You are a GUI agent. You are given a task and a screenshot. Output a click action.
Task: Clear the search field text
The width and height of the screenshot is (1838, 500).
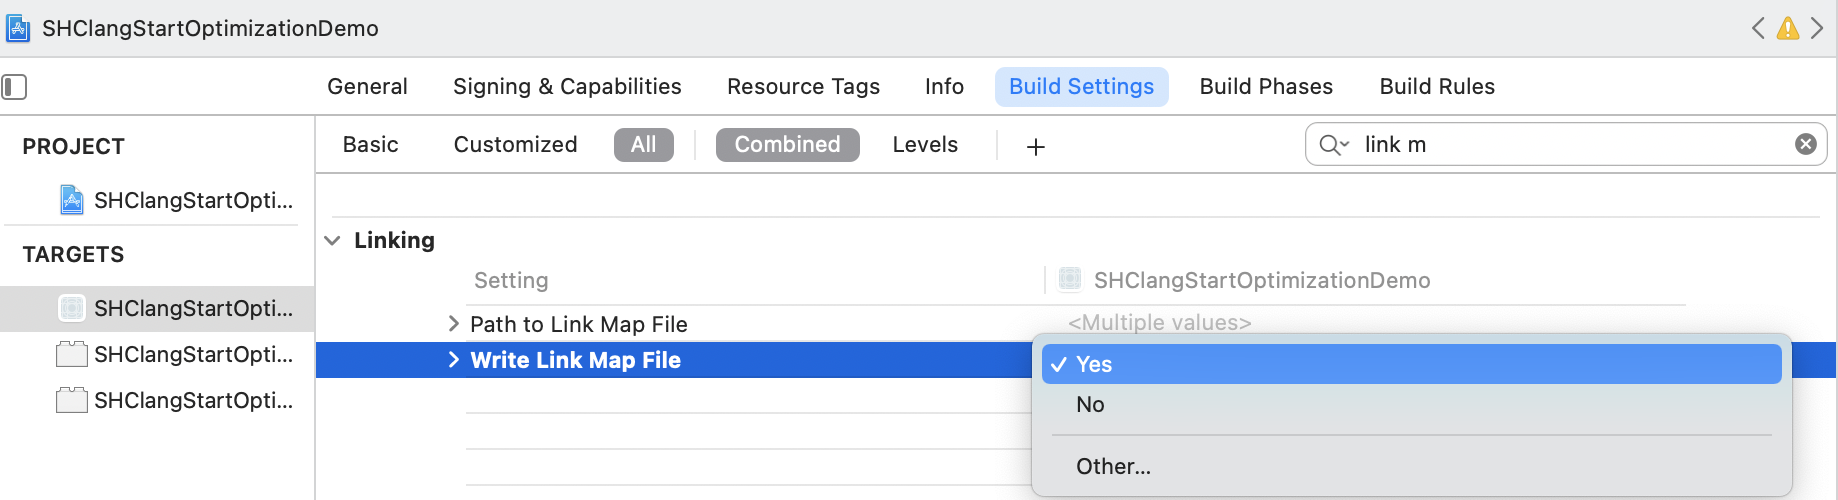pyautogui.click(x=1805, y=144)
